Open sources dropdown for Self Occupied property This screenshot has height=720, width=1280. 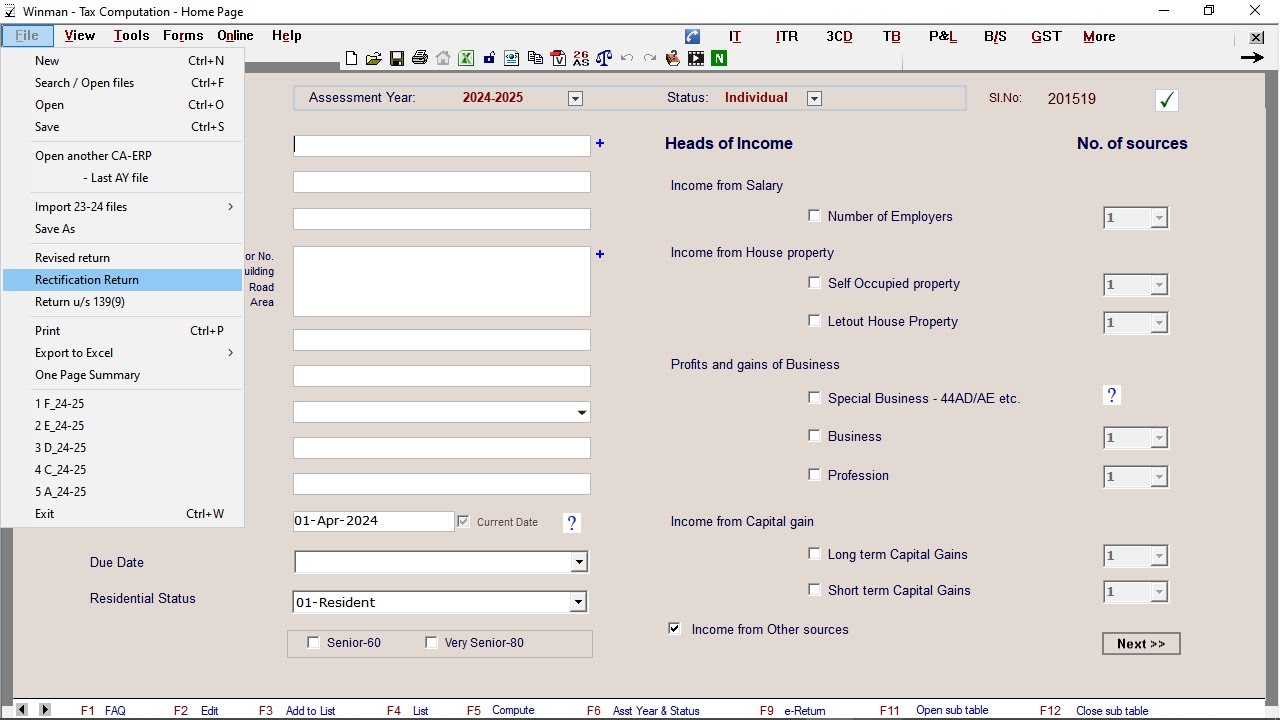coord(1159,285)
